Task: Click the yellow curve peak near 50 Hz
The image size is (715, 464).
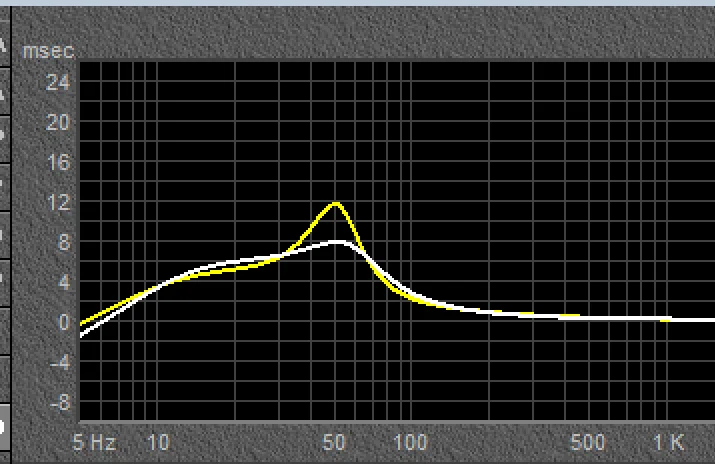Action: 336,204
